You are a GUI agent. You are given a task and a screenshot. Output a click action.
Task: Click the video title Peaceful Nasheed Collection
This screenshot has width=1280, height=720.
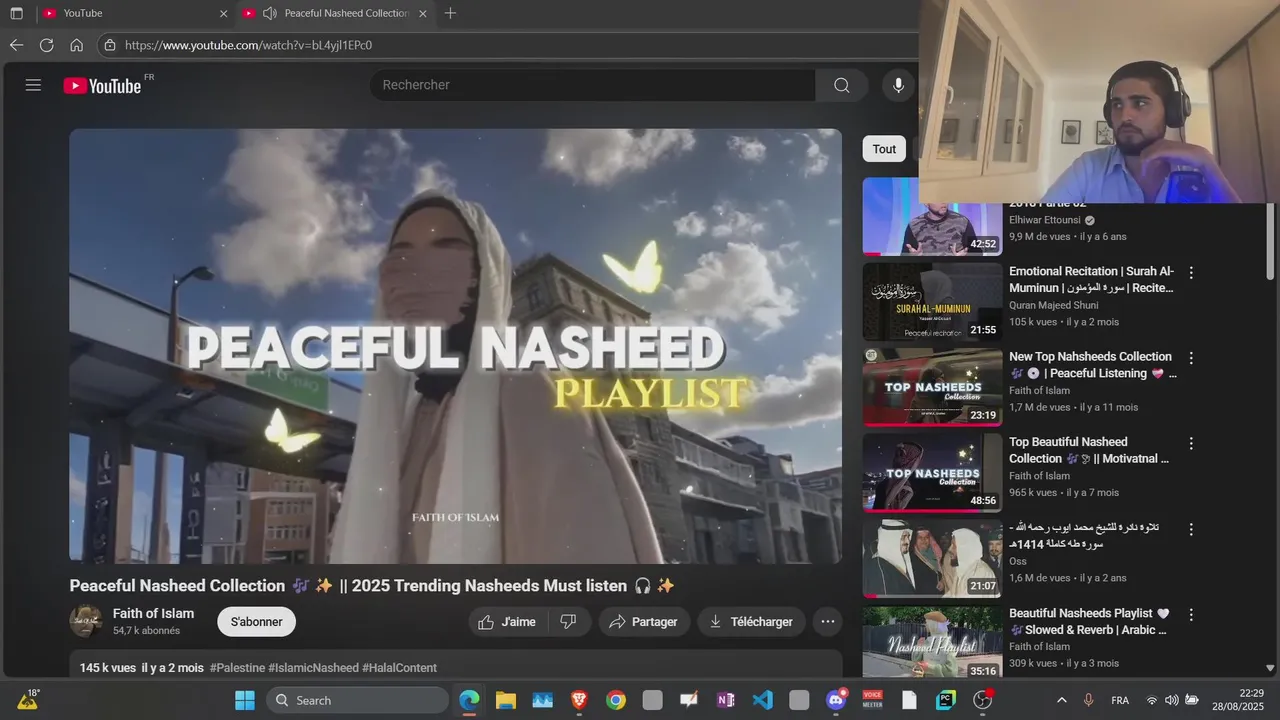(372, 586)
